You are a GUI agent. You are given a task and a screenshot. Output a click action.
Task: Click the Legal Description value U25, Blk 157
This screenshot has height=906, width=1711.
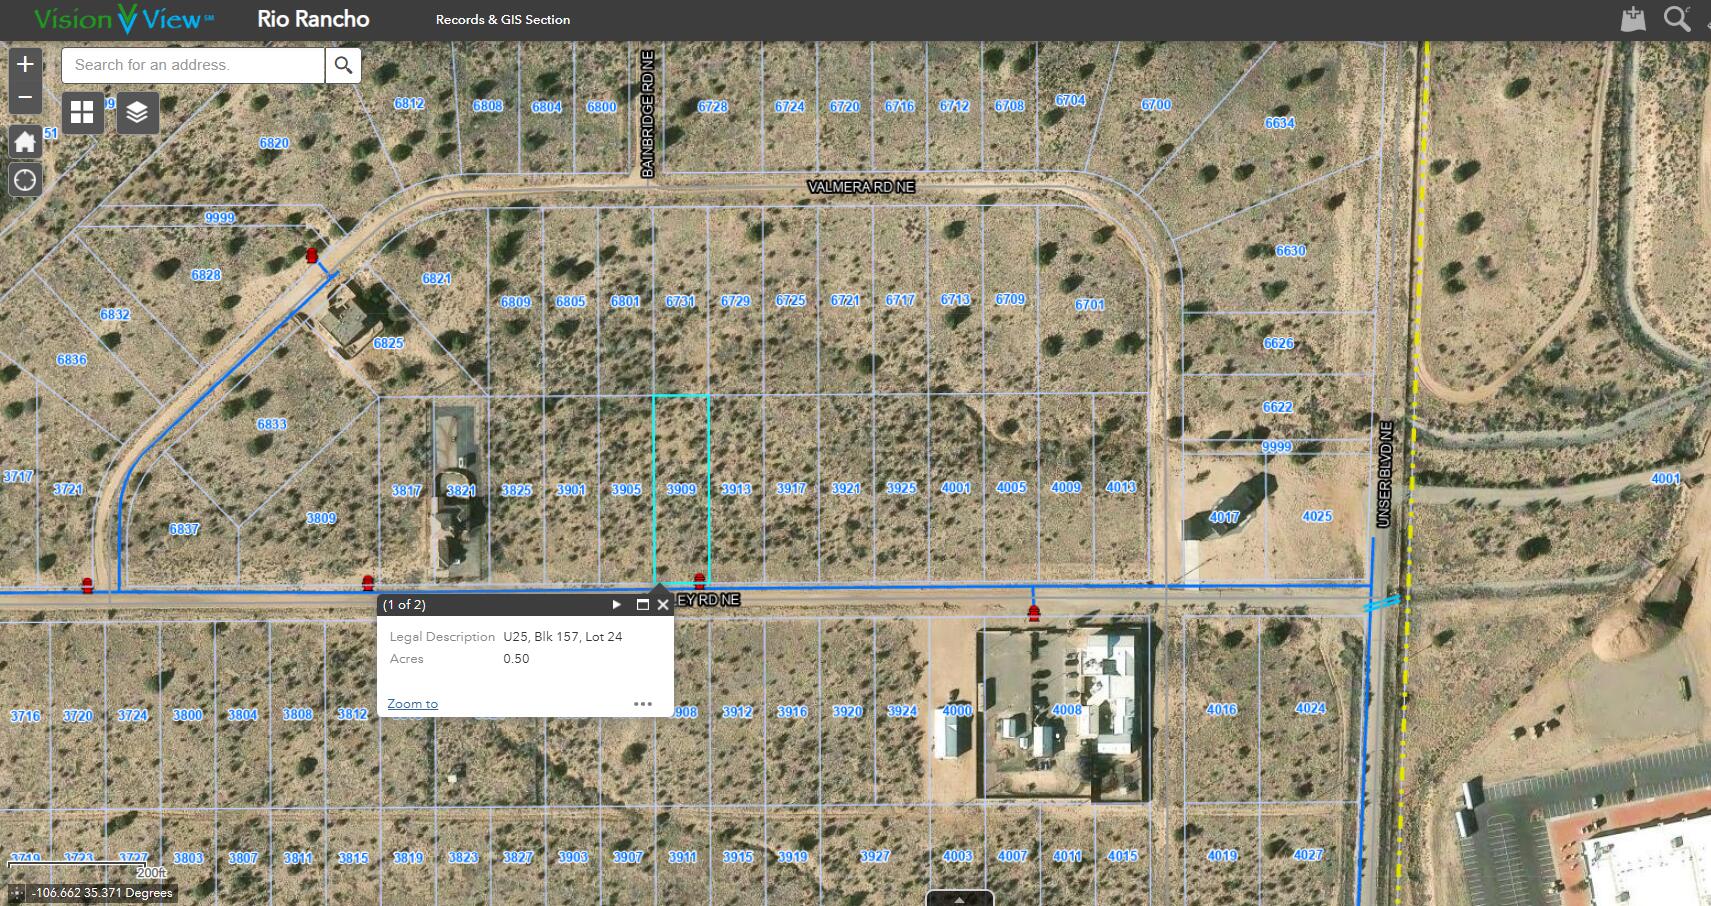[x=563, y=637]
